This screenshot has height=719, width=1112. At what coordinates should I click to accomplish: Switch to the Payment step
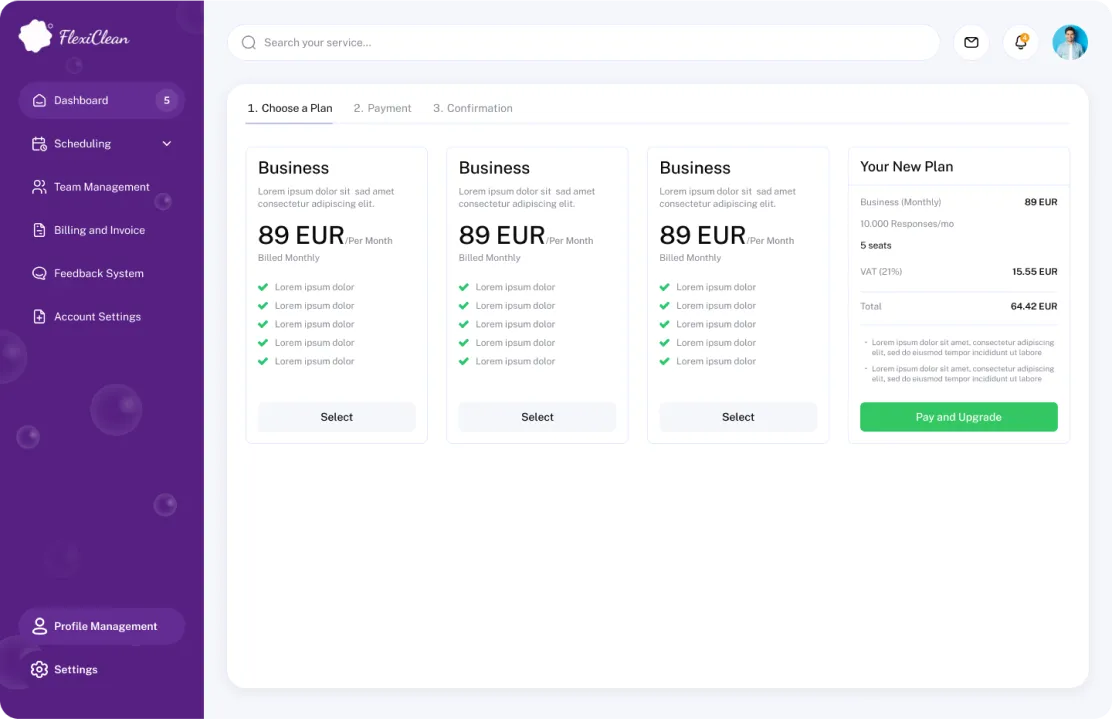click(x=382, y=108)
